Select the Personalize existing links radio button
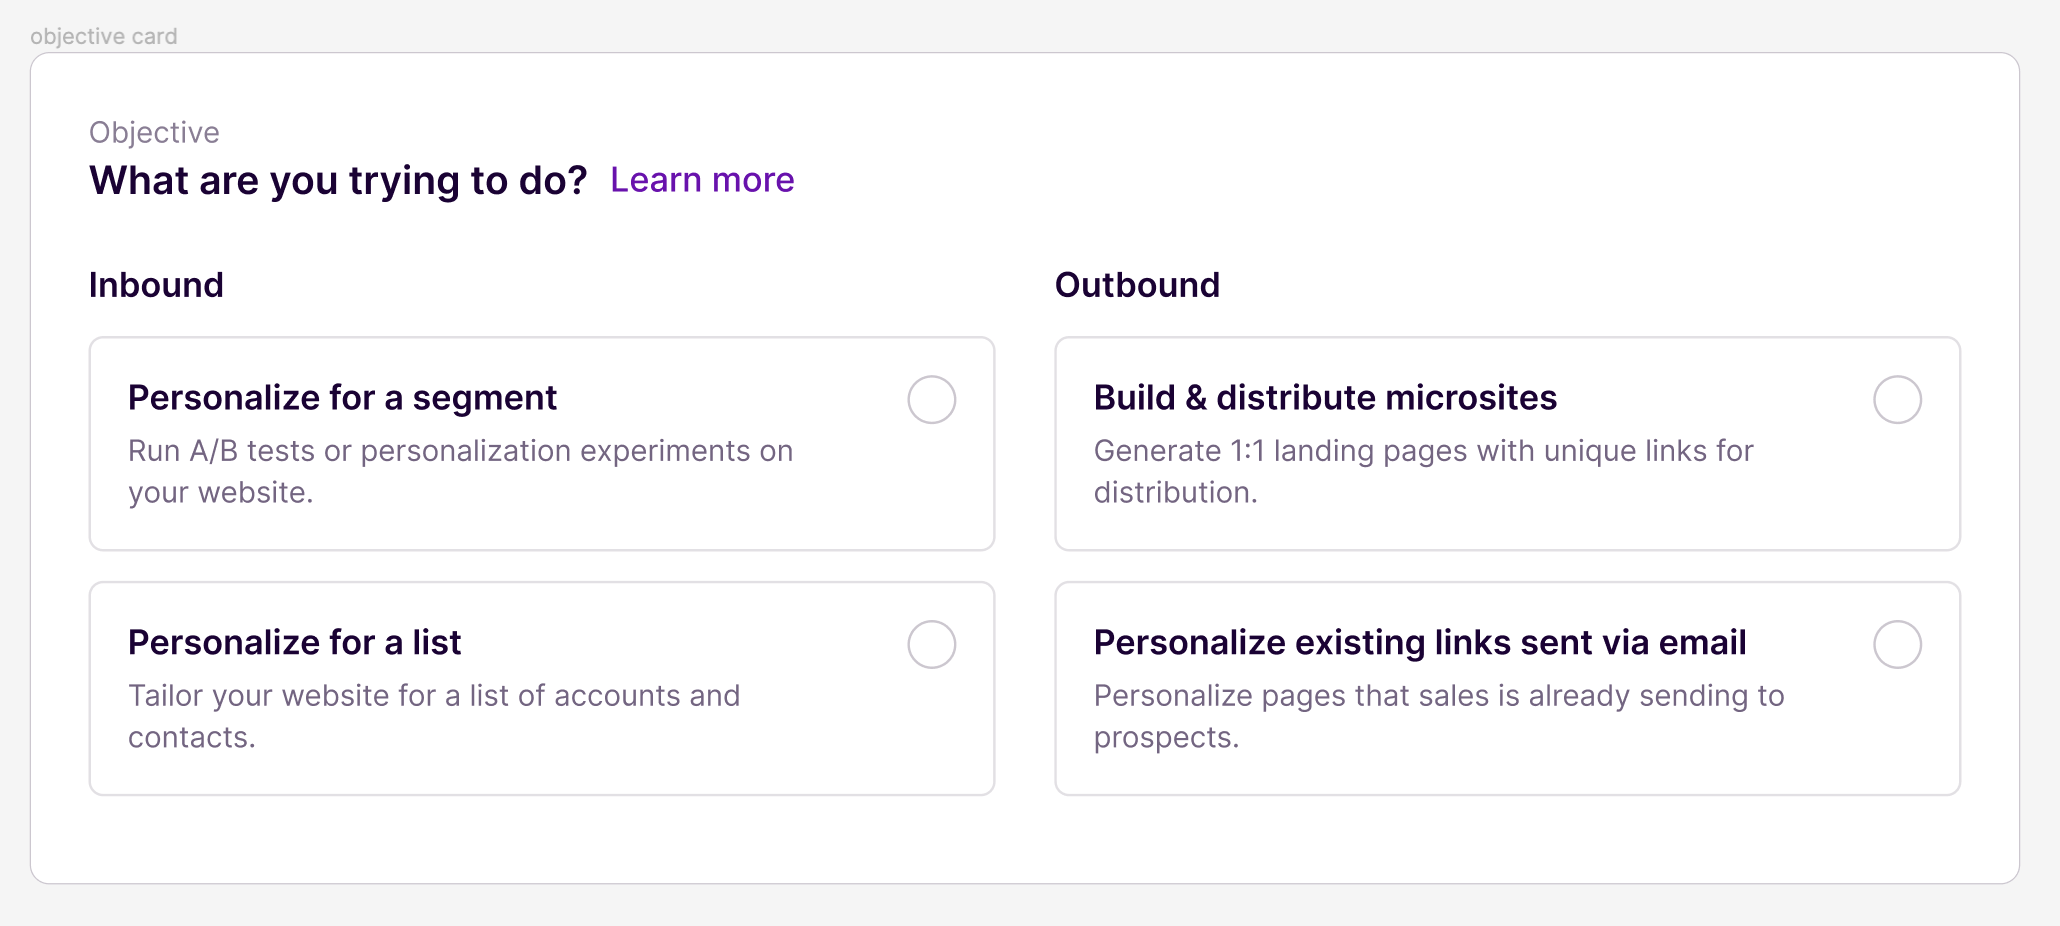Screen dimensions: 2060x926 tap(1897, 644)
